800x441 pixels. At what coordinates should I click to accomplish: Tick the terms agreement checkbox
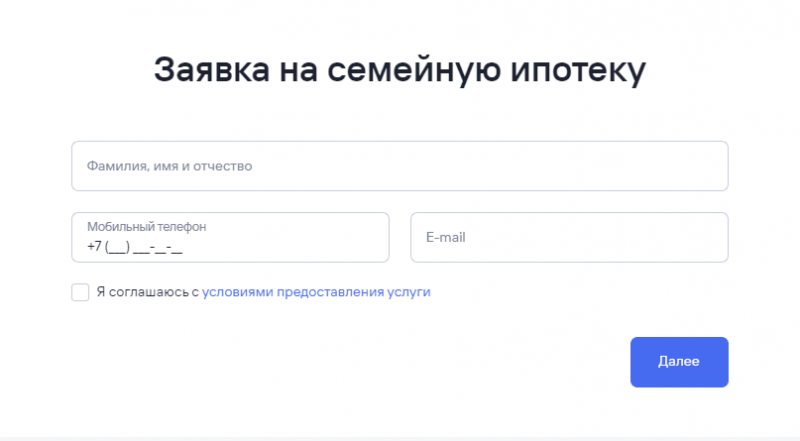click(81, 292)
